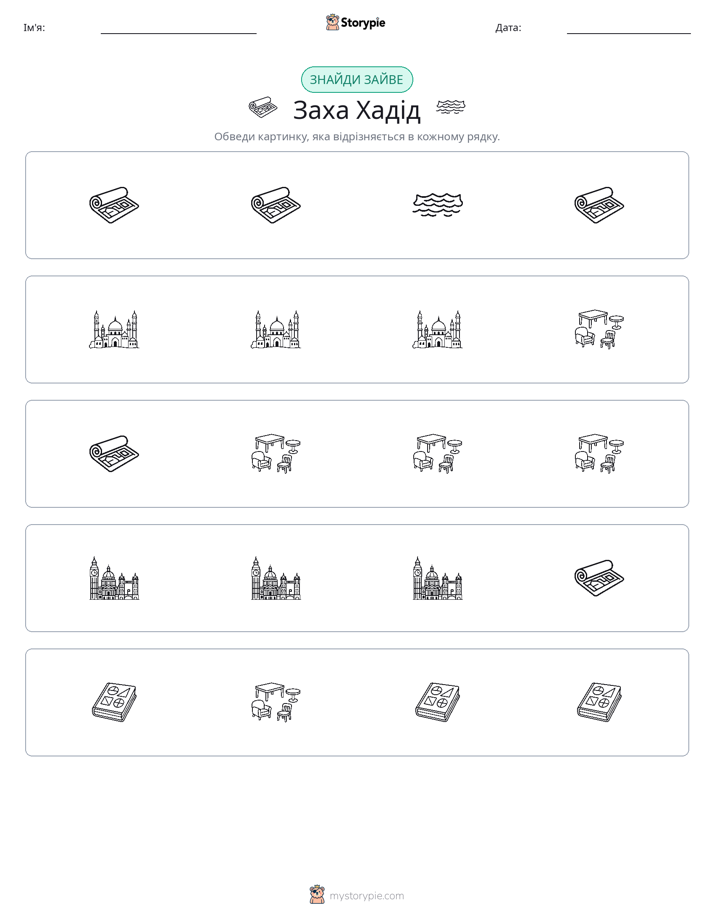Click the first rolled carpet in row one
Image resolution: width=714 pixels, height=924 pixels.
click(x=114, y=205)
